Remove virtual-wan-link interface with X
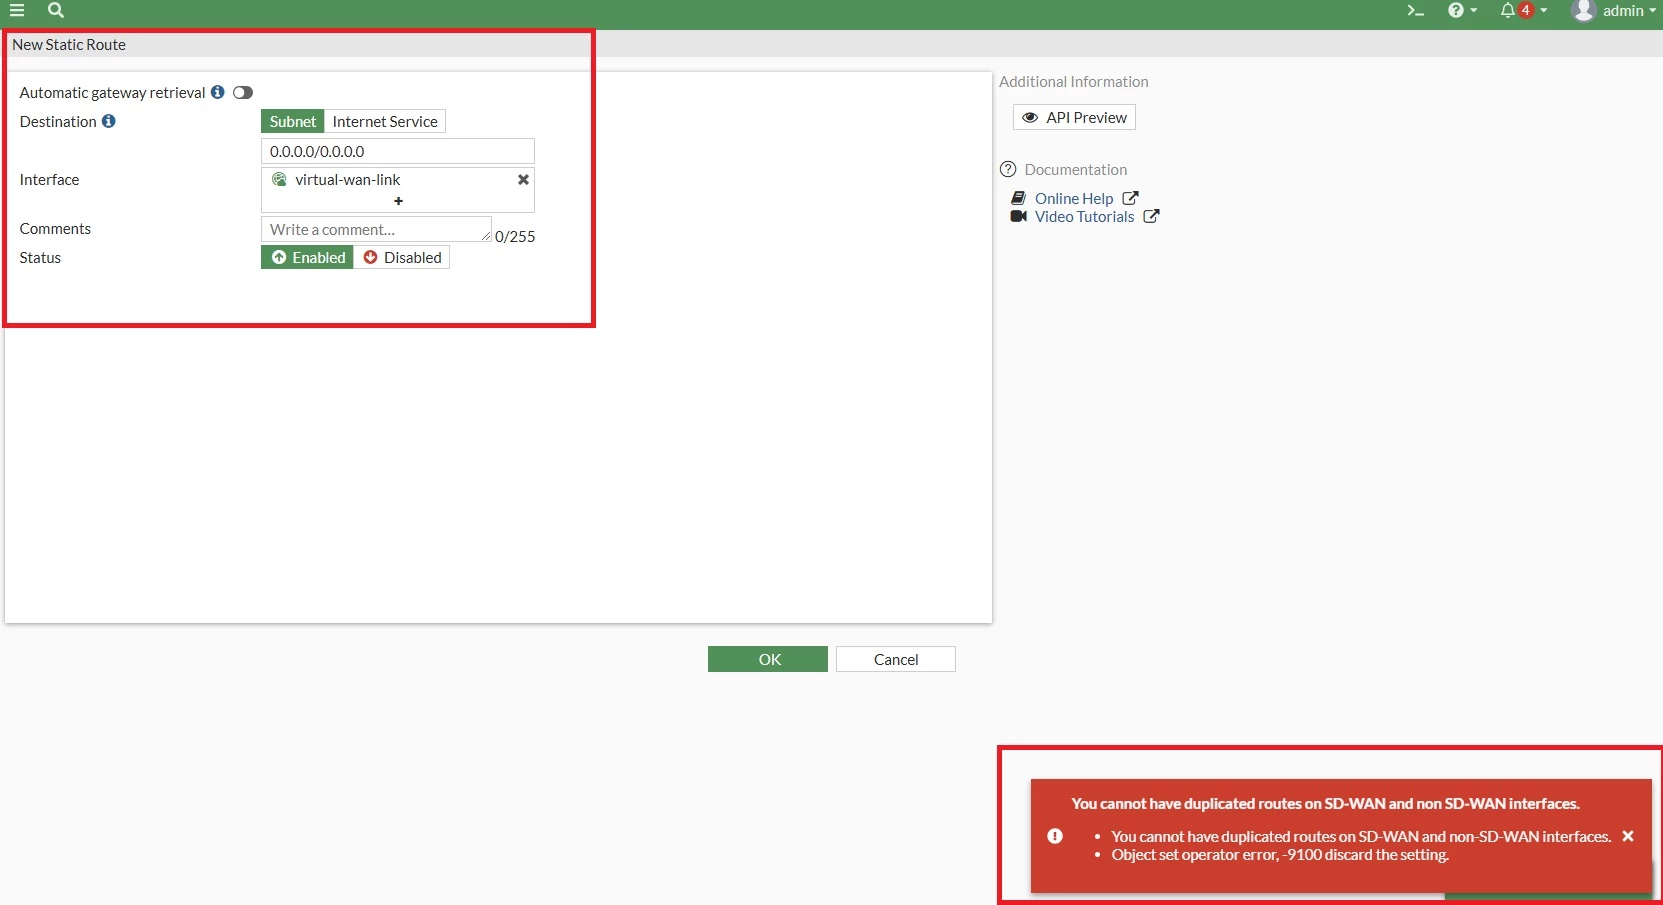The height and width of the screenshot is (905, 1663). pyautogui.click(x=523, y=180)
